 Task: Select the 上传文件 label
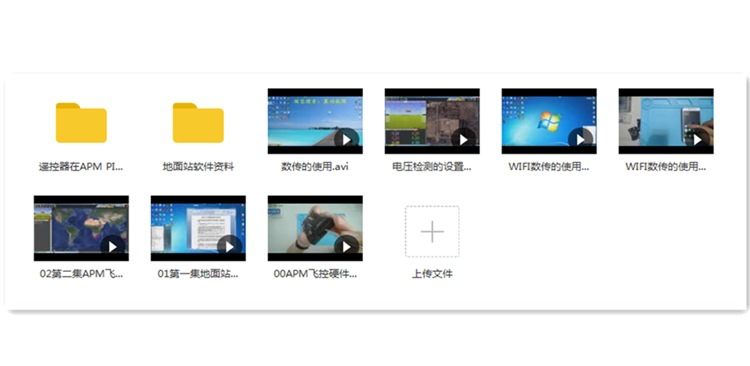click(x=432, y=274)
